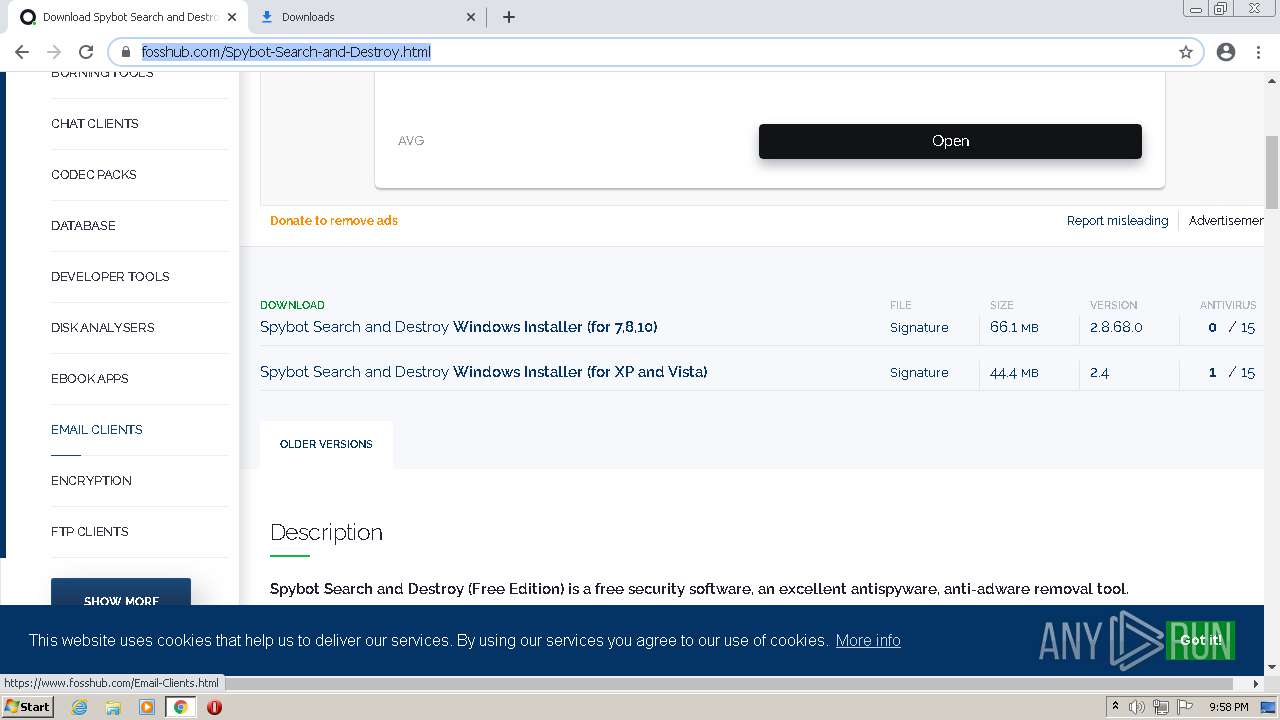Select the Chrome taskbar icon

[180, 707]
